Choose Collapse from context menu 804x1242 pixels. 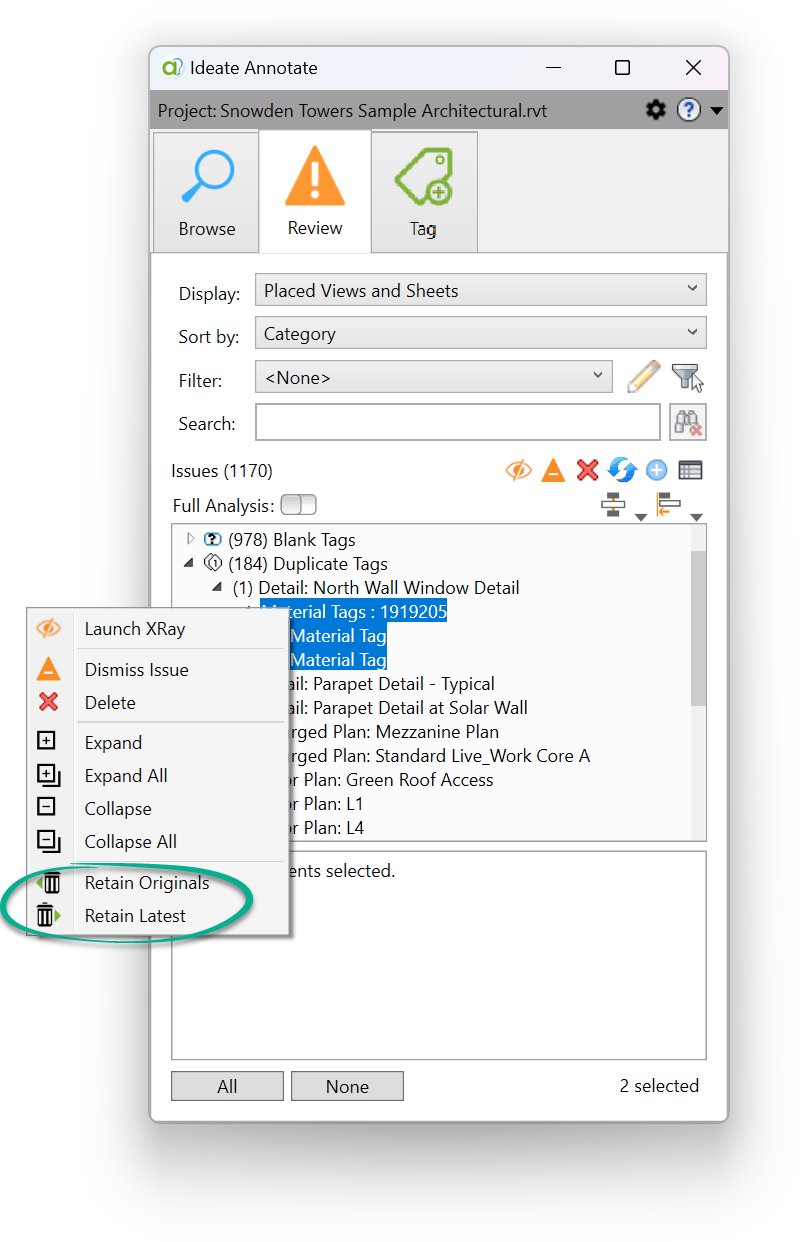[x=159, y=808]
